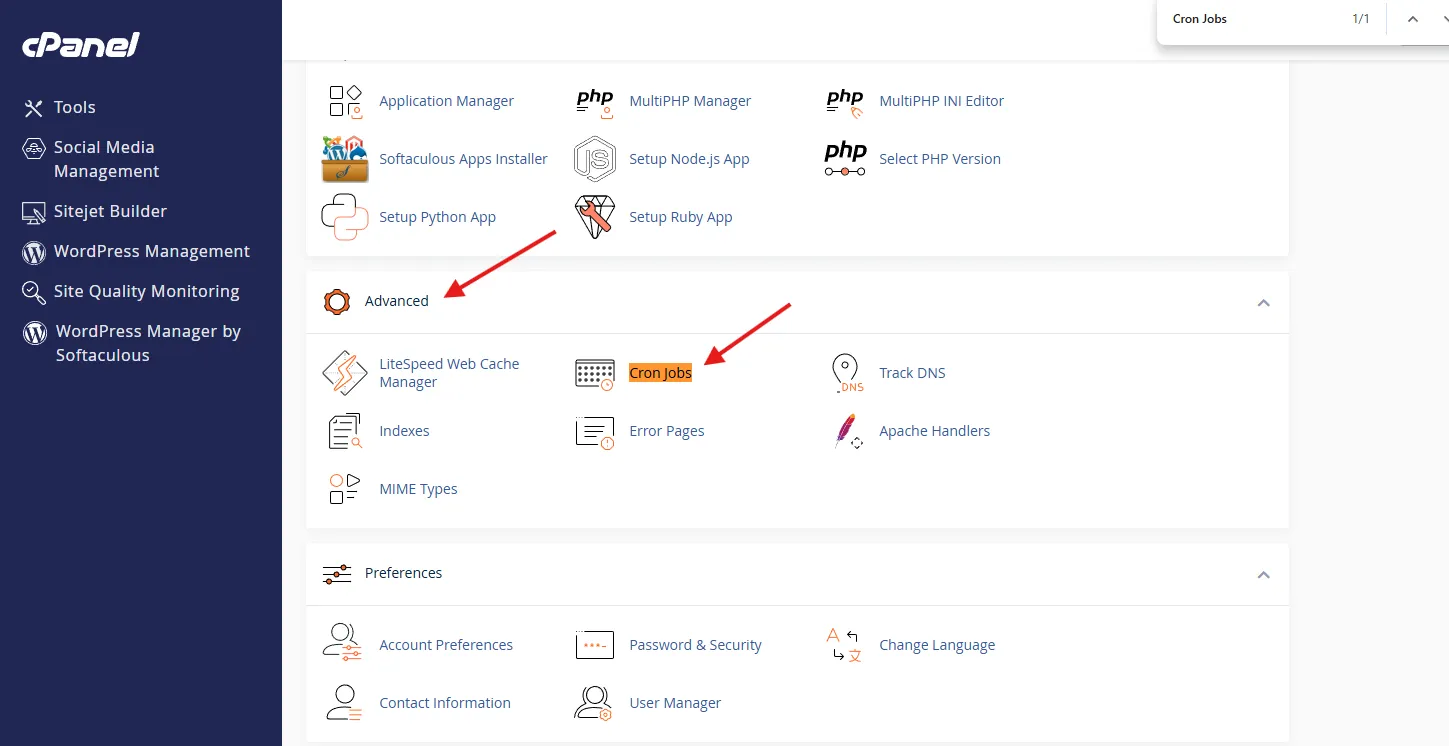This screenshot has height=746, width=1449.
Task: Open the Track DNS link
Action: [x=912, y=373]
